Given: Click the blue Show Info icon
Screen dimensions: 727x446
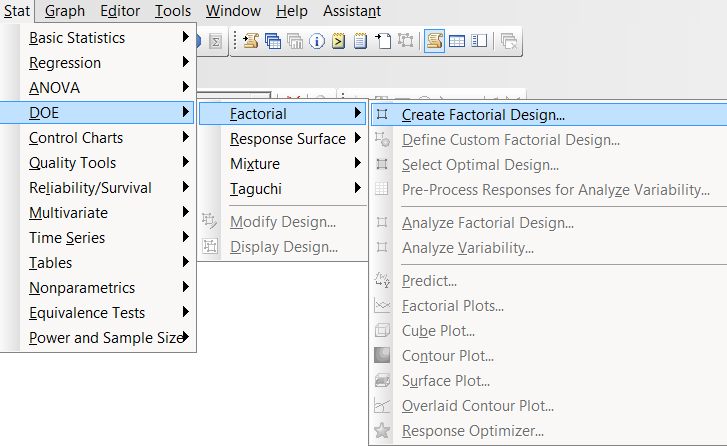Looking at the screenshot, I should 317,41.
